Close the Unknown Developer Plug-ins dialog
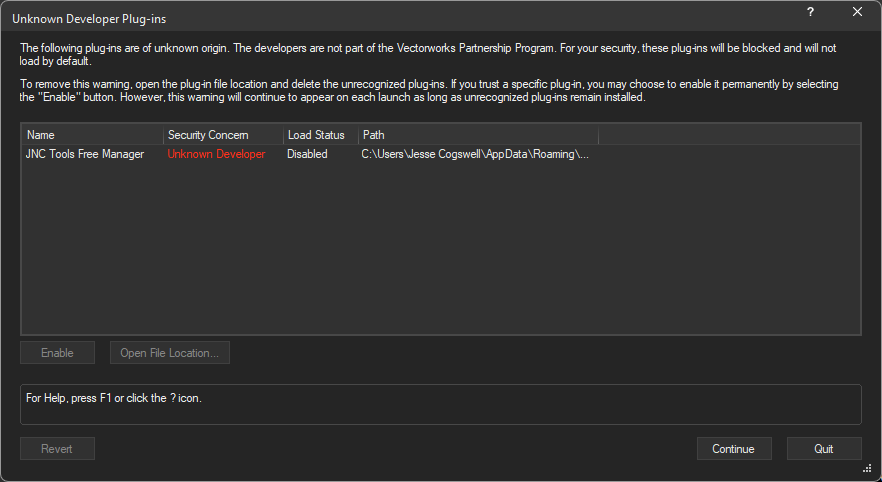Viewport: 882px width, 482px height. 857,12
